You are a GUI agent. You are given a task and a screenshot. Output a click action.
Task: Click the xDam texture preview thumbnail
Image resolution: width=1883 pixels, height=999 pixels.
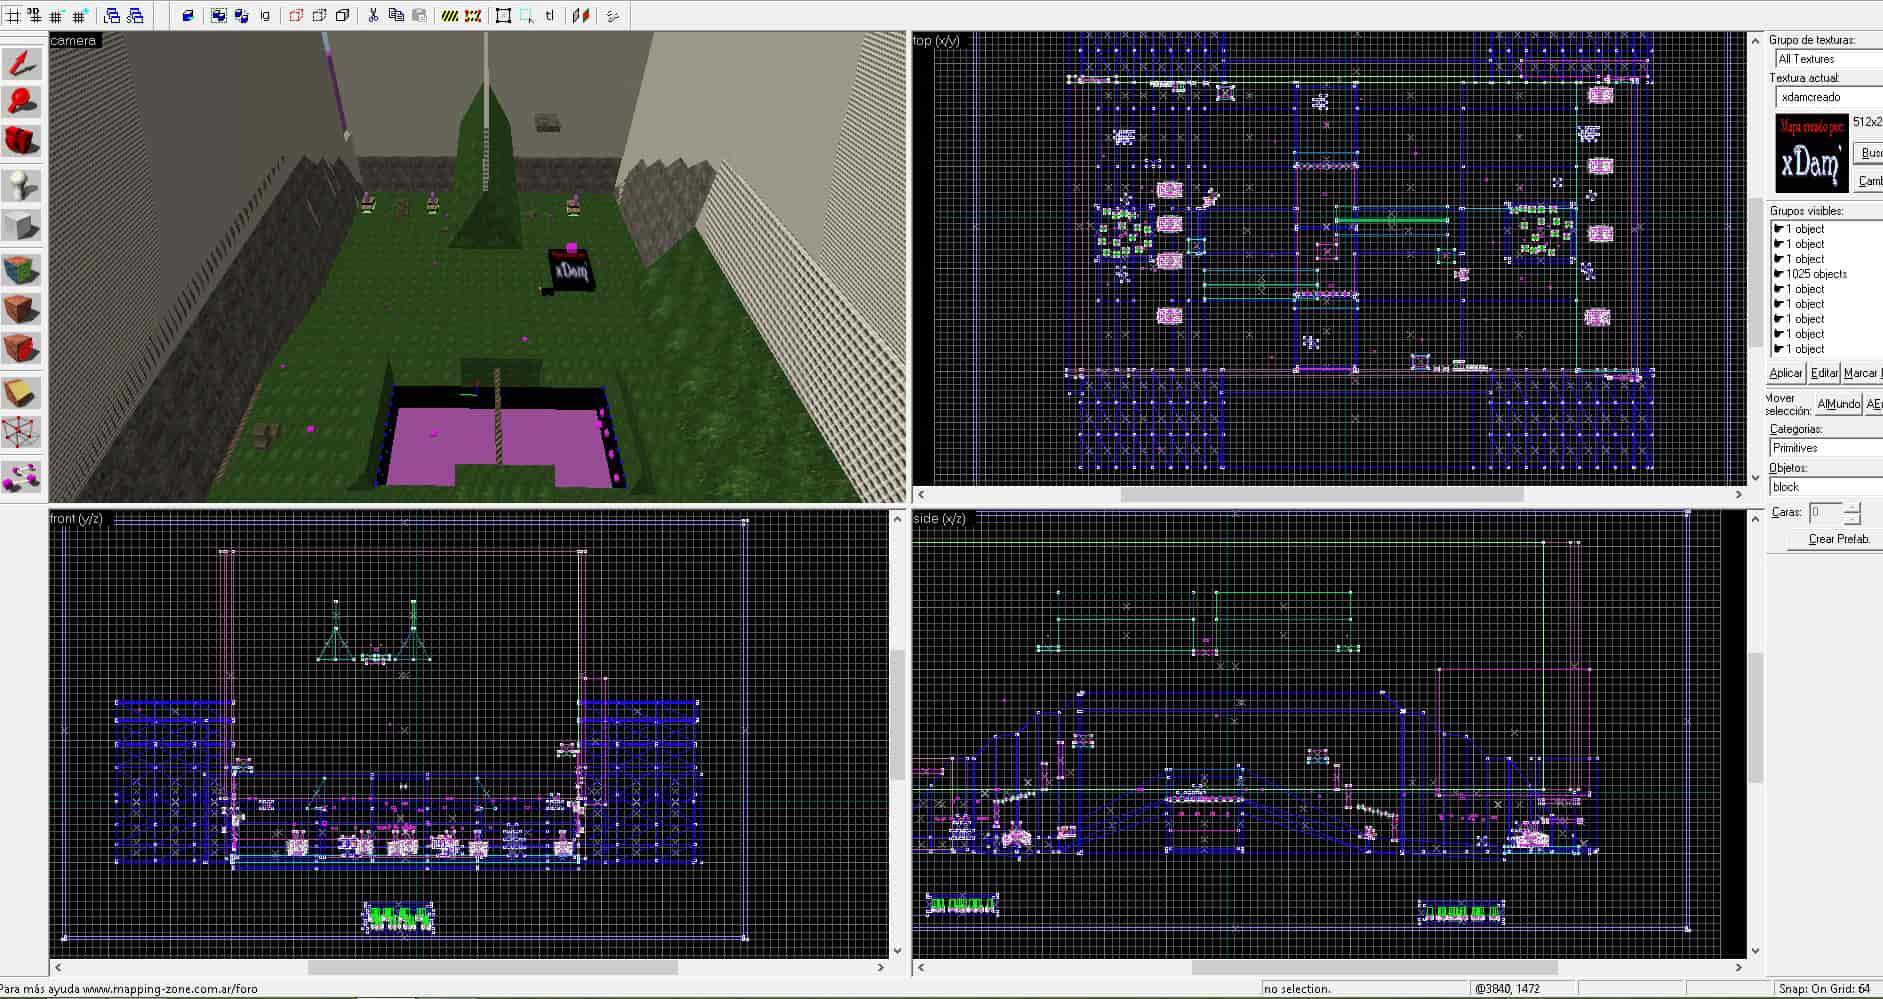tap(1811, 154)
